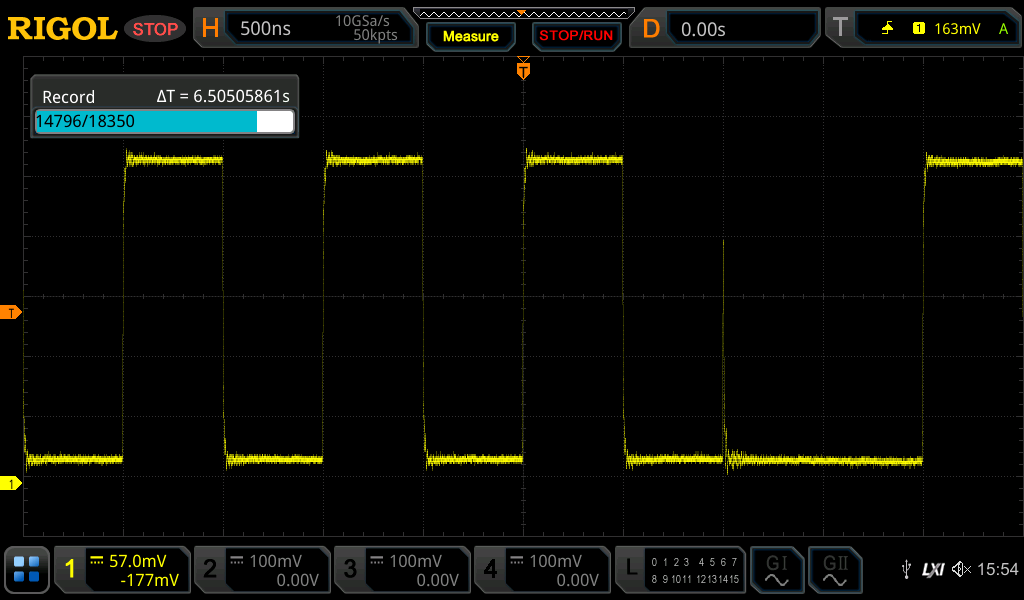The image size is (1024, 600).
Task: Toggle the STOP status indicator
Action: coord(154,28)
